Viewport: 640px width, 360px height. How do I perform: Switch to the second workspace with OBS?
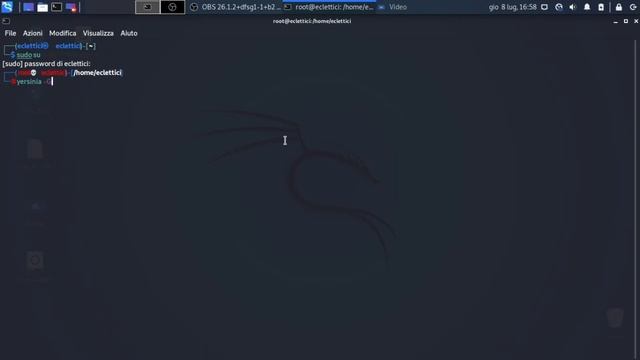pos(172,7)
